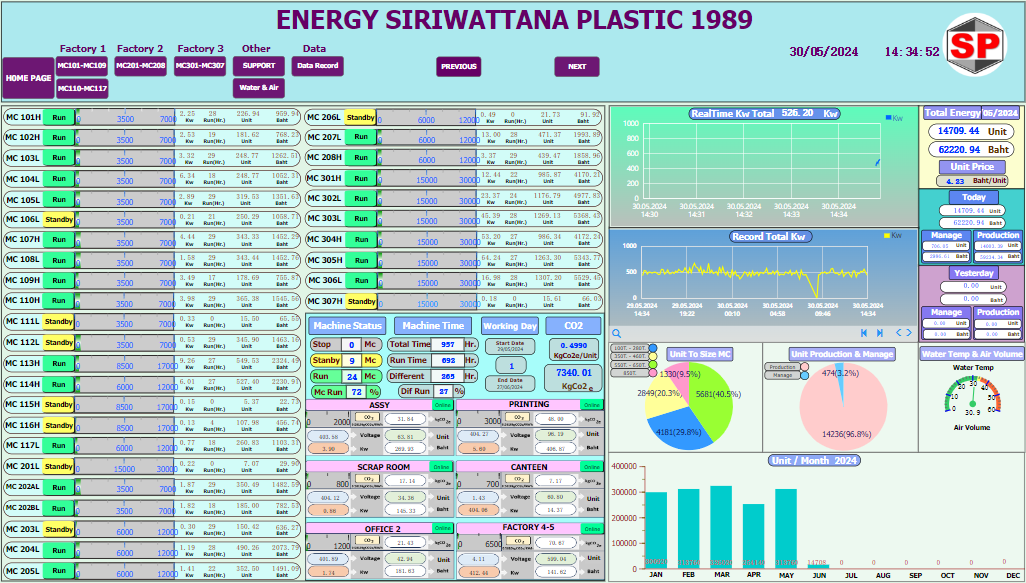Open the Data Record page
This screenshot has height=583, width=1026.
317,66
